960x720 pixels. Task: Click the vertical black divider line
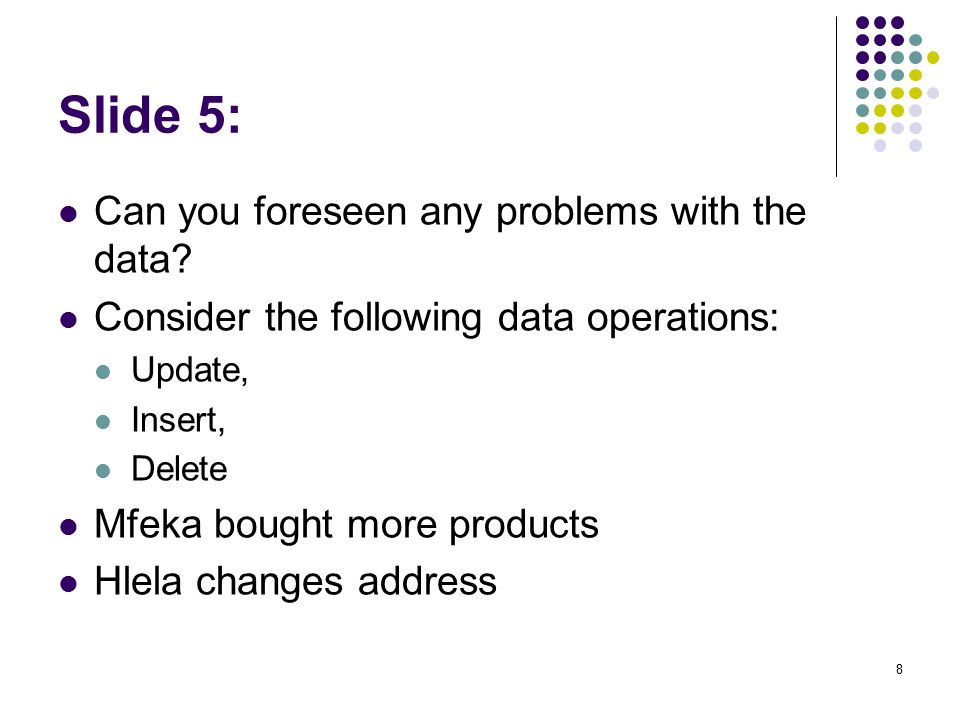(x=836, y=97)
